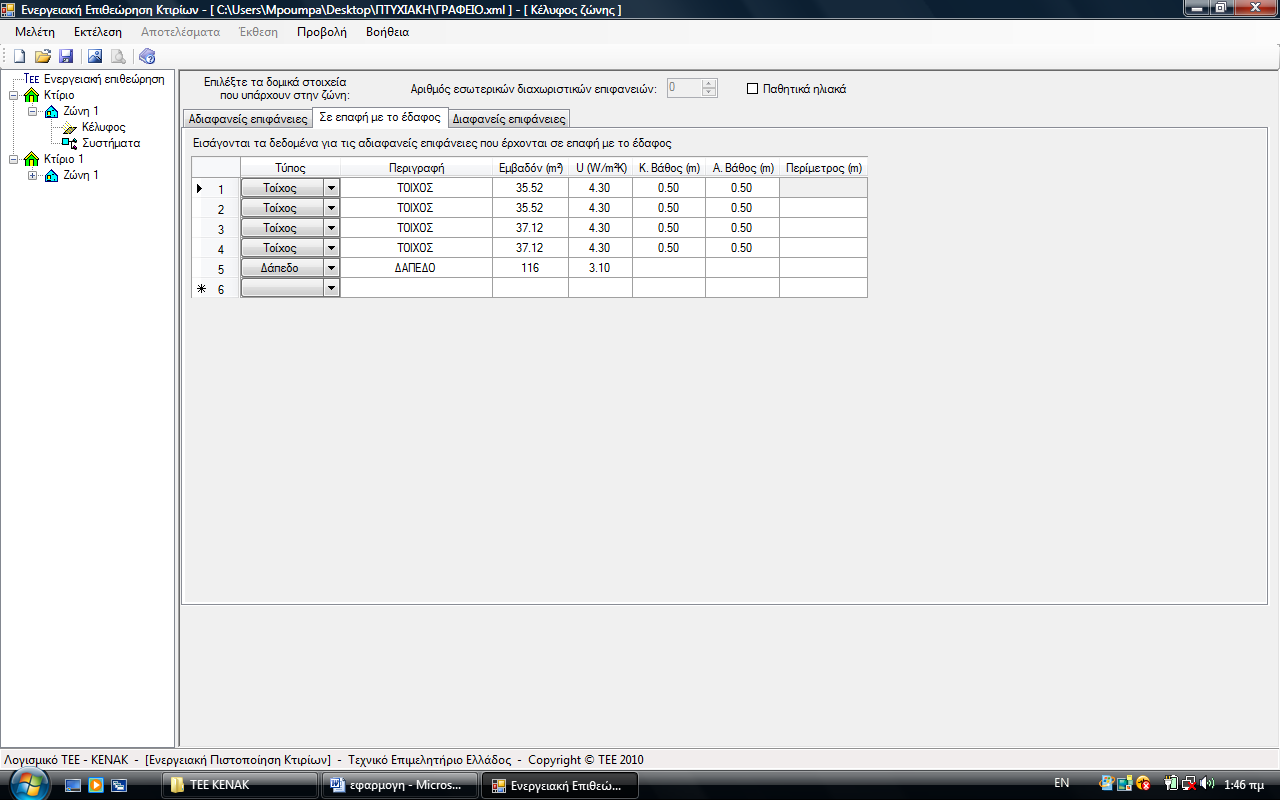Click the New study toolbar icon
The height and width of the screenshot is (800, 1280).
coord(20,56)
